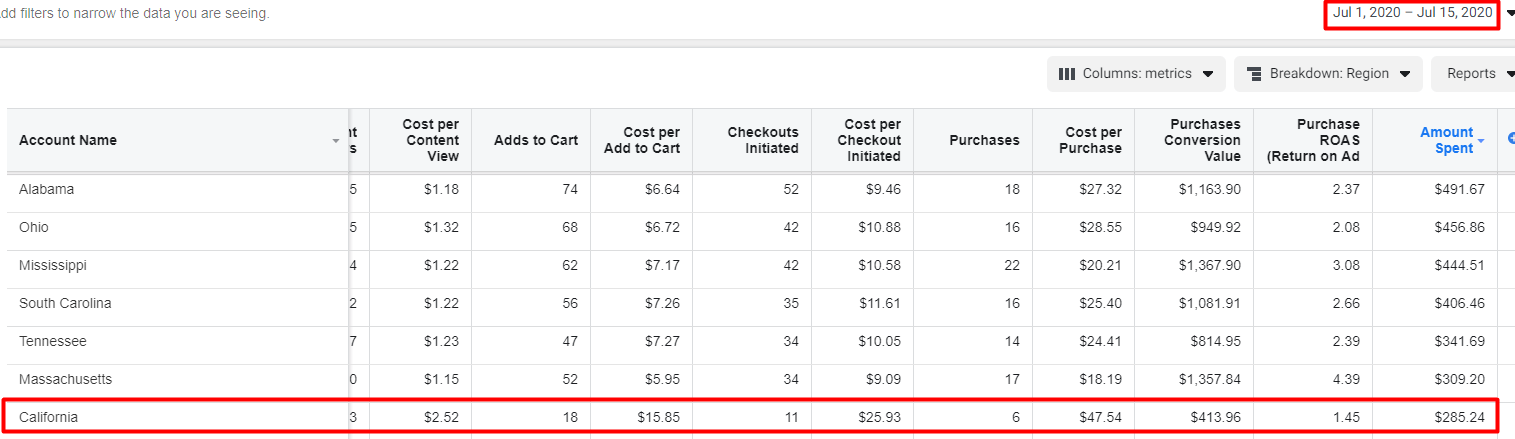Open the Breakdown: Region dropdown

(1328, 73)
